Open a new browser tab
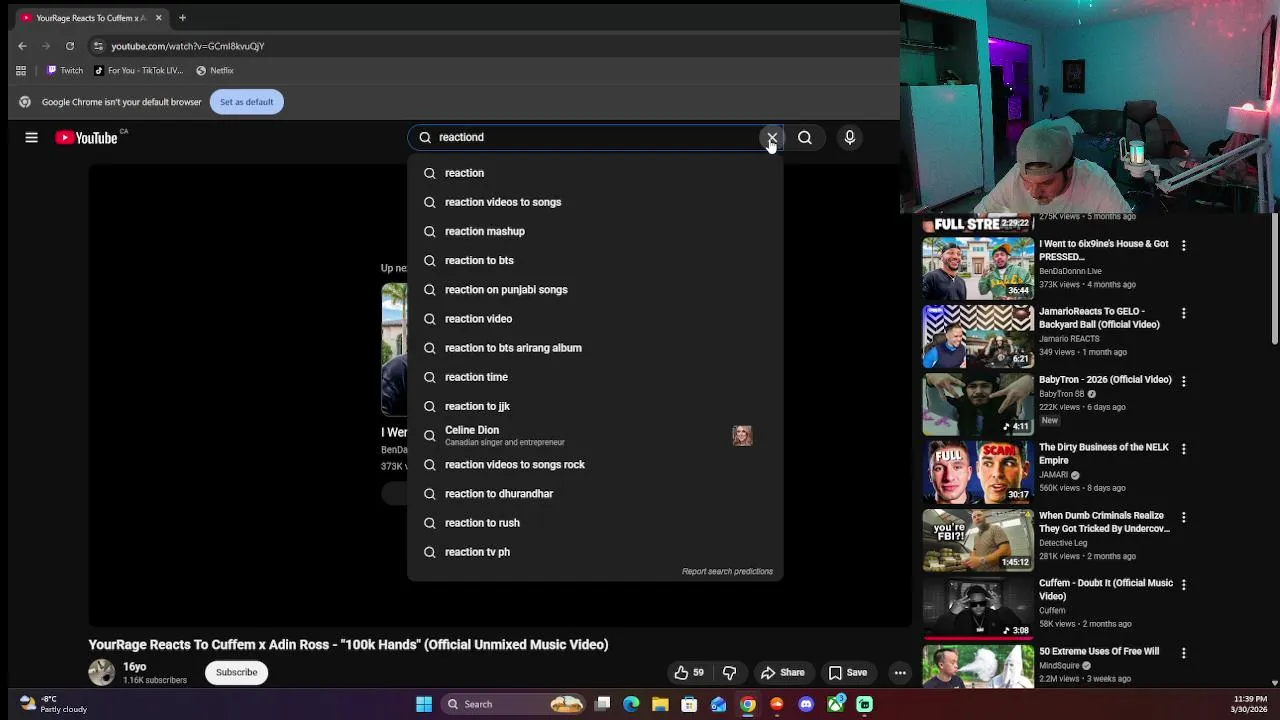Screen dimensions: 1280x720 click(x=182, y=18)
